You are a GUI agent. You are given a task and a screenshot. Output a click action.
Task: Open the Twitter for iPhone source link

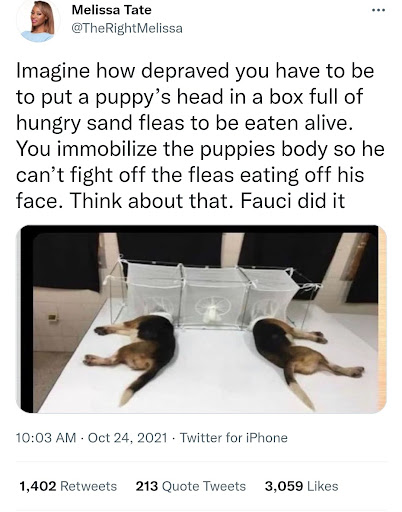pos(234,437)
